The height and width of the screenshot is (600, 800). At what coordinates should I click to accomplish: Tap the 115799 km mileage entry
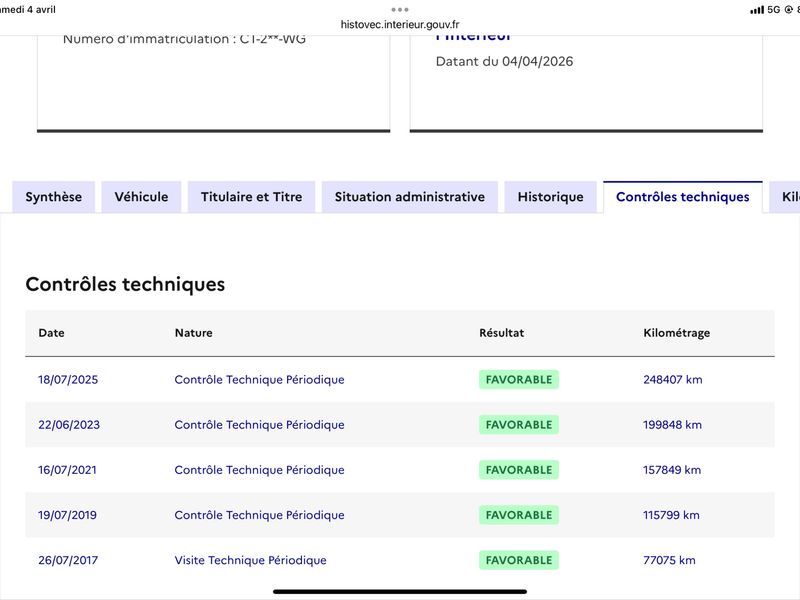pyautogui.click(x=671, y=515)
